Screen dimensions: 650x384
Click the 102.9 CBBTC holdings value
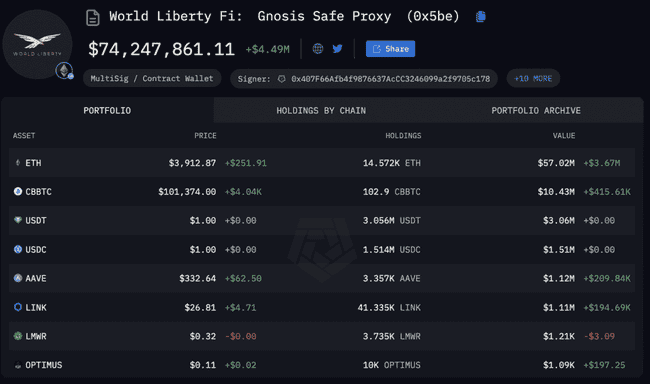(392, 192)
